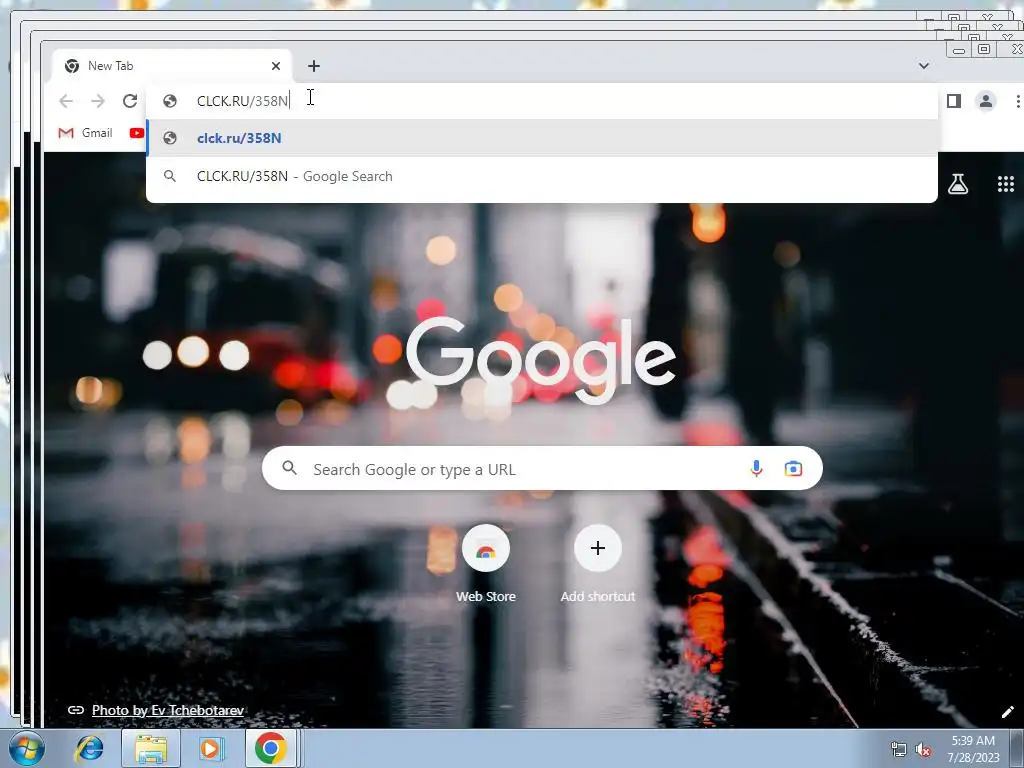Open the clock showing 5:39 AM
1024x768 pixels.
[x=973, y=749]
